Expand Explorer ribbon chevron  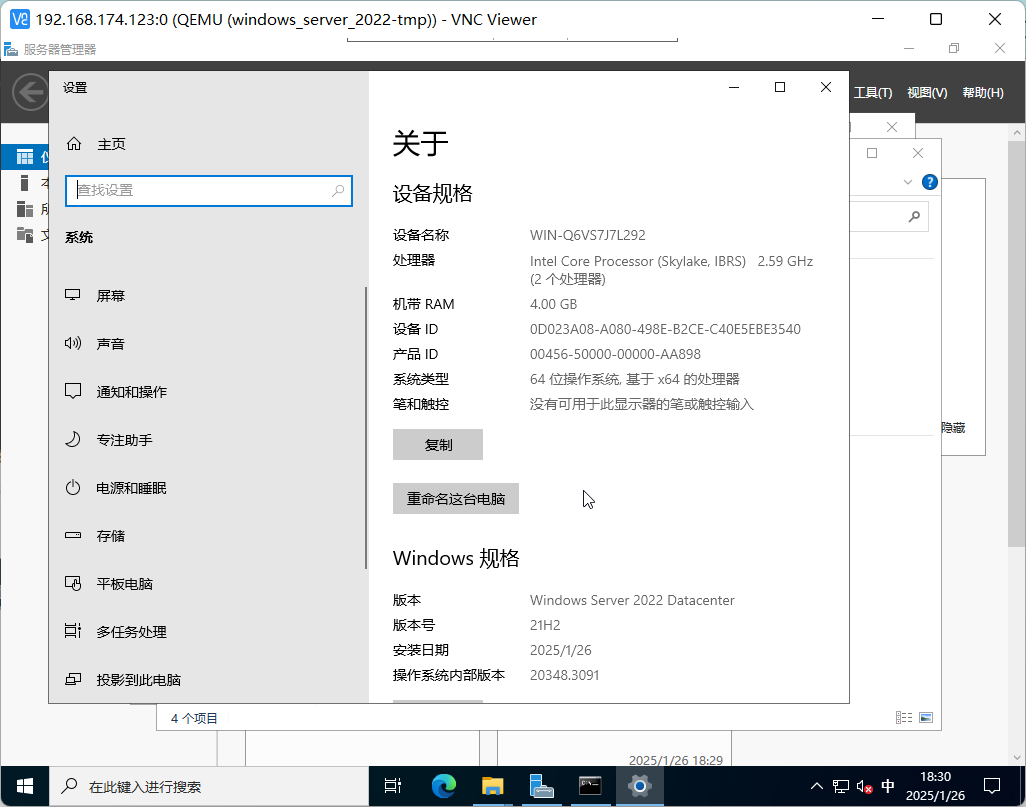[x=908, y=182]
